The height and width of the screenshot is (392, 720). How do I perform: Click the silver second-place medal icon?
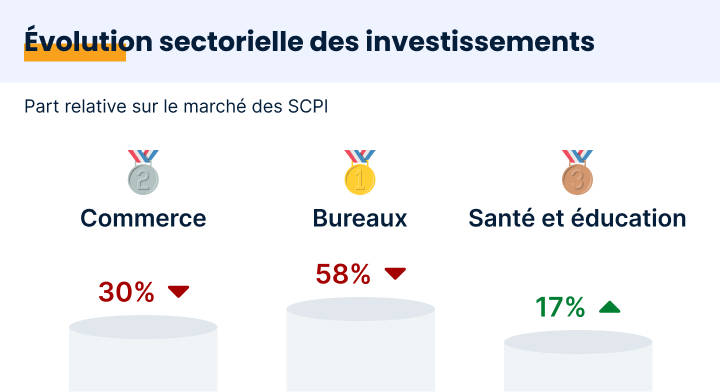pos(143,172)
